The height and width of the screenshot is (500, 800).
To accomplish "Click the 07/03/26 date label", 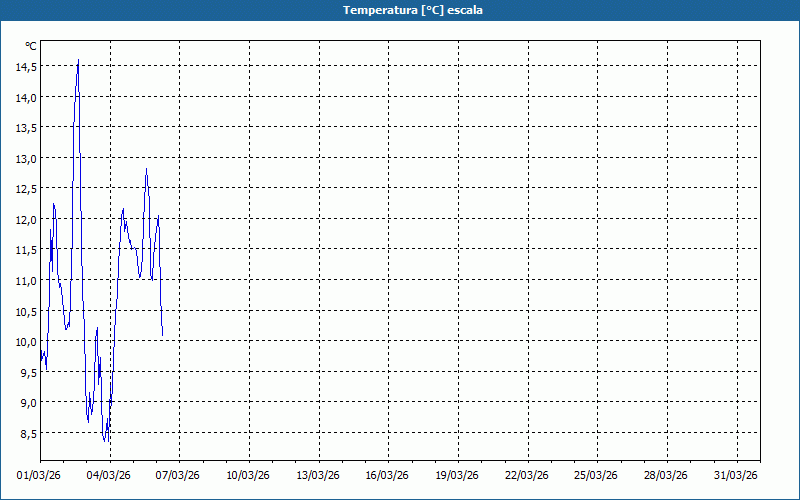I will click(x=178, y=476).
